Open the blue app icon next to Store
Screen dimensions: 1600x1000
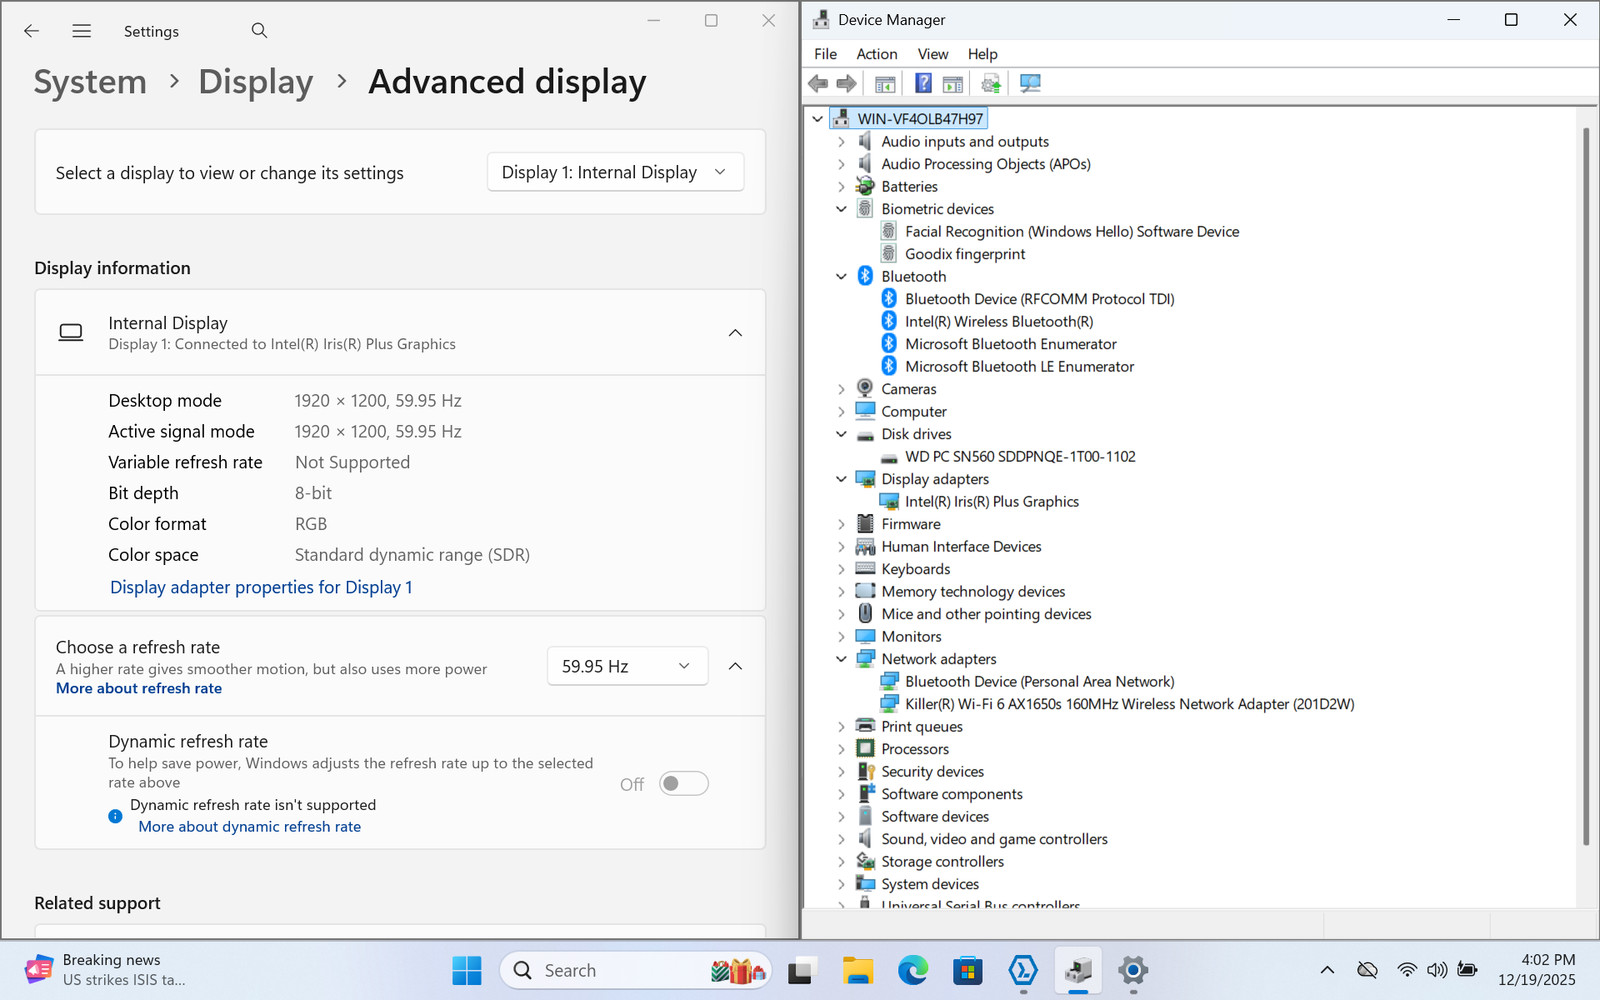click(1023, 970)
